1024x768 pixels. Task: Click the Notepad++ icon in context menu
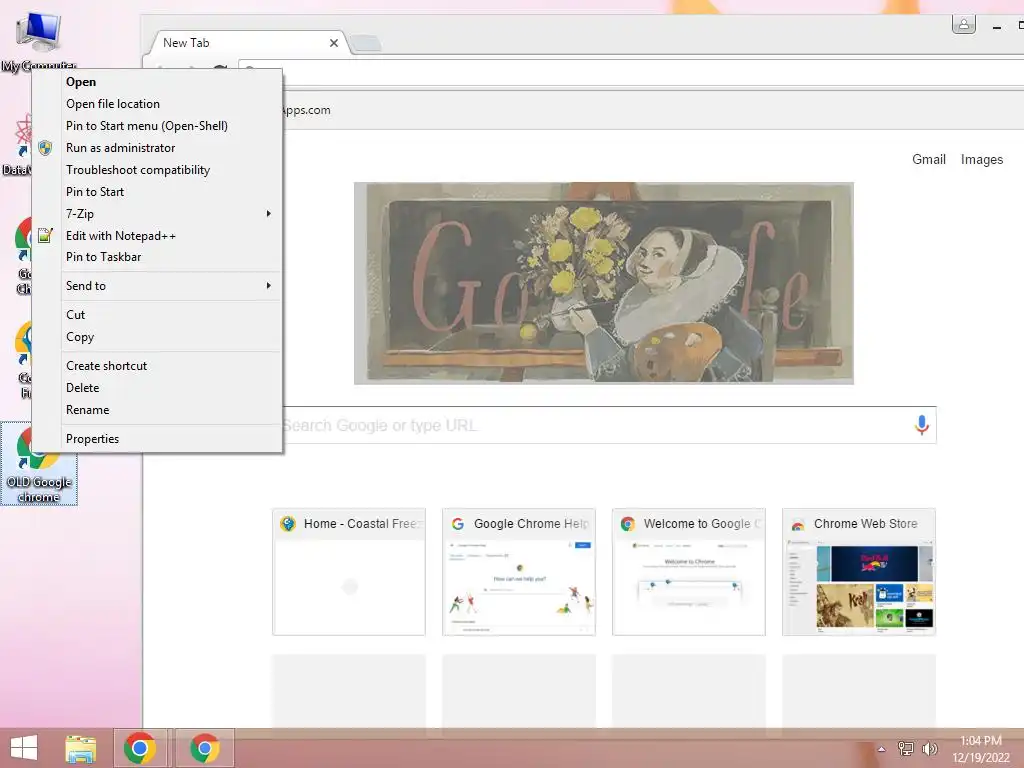tap(44, 235)
